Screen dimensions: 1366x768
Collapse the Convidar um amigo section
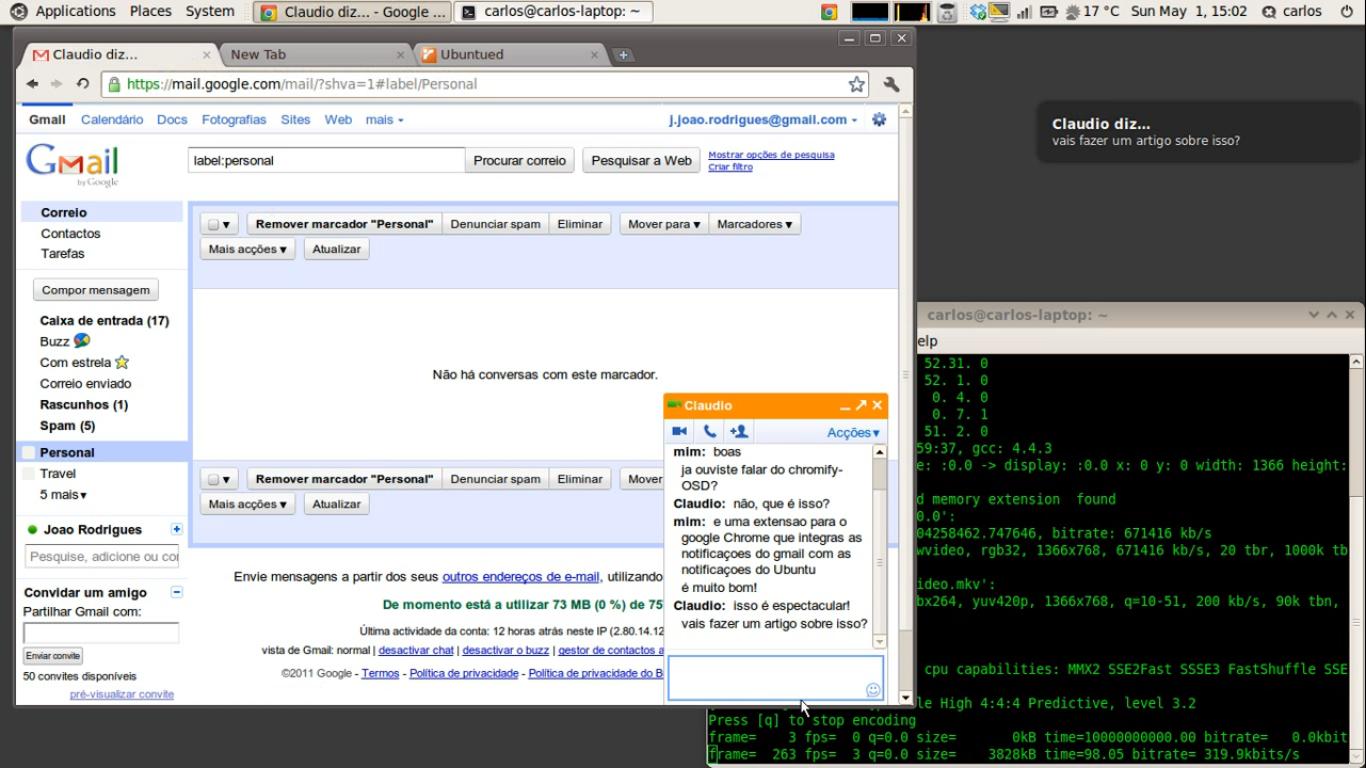(177, 592)
